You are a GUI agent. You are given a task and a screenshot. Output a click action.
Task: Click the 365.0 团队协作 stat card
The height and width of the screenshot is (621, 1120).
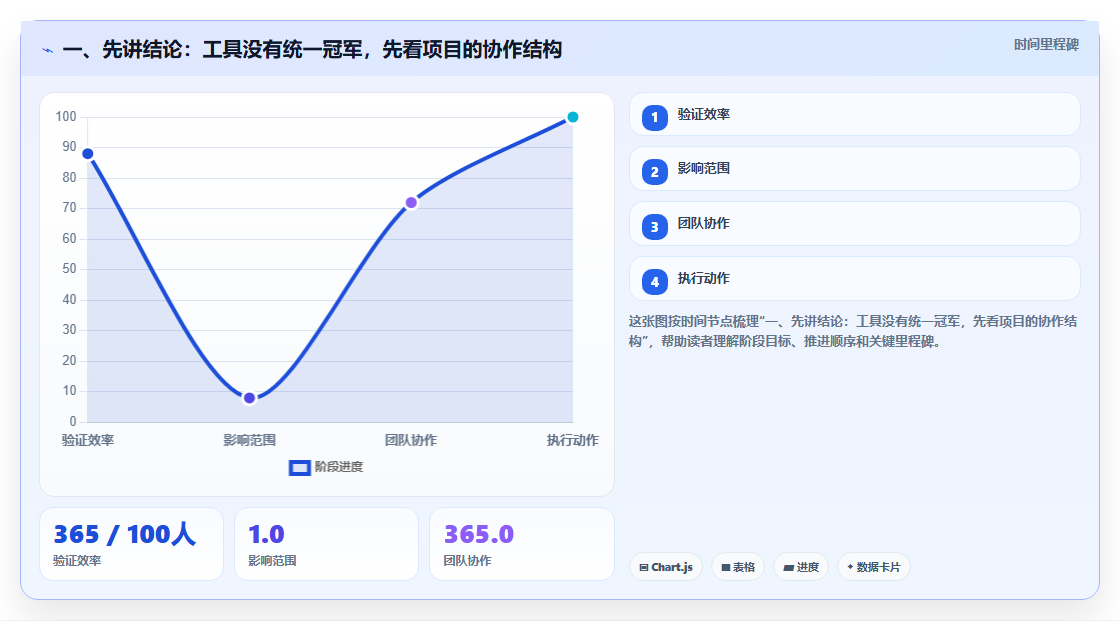point(521,545)
